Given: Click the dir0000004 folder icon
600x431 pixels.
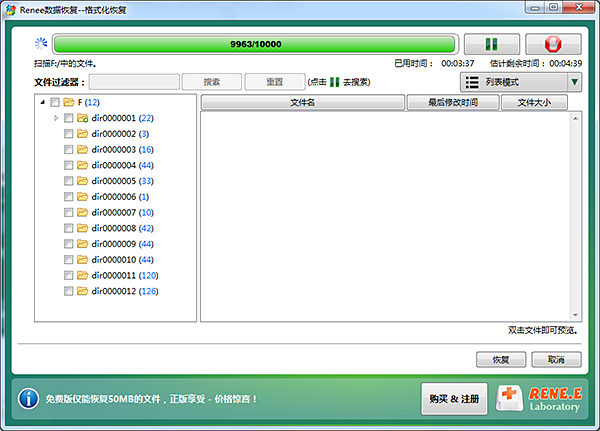Looking at the screenshot, I should [x=82, y=165].
